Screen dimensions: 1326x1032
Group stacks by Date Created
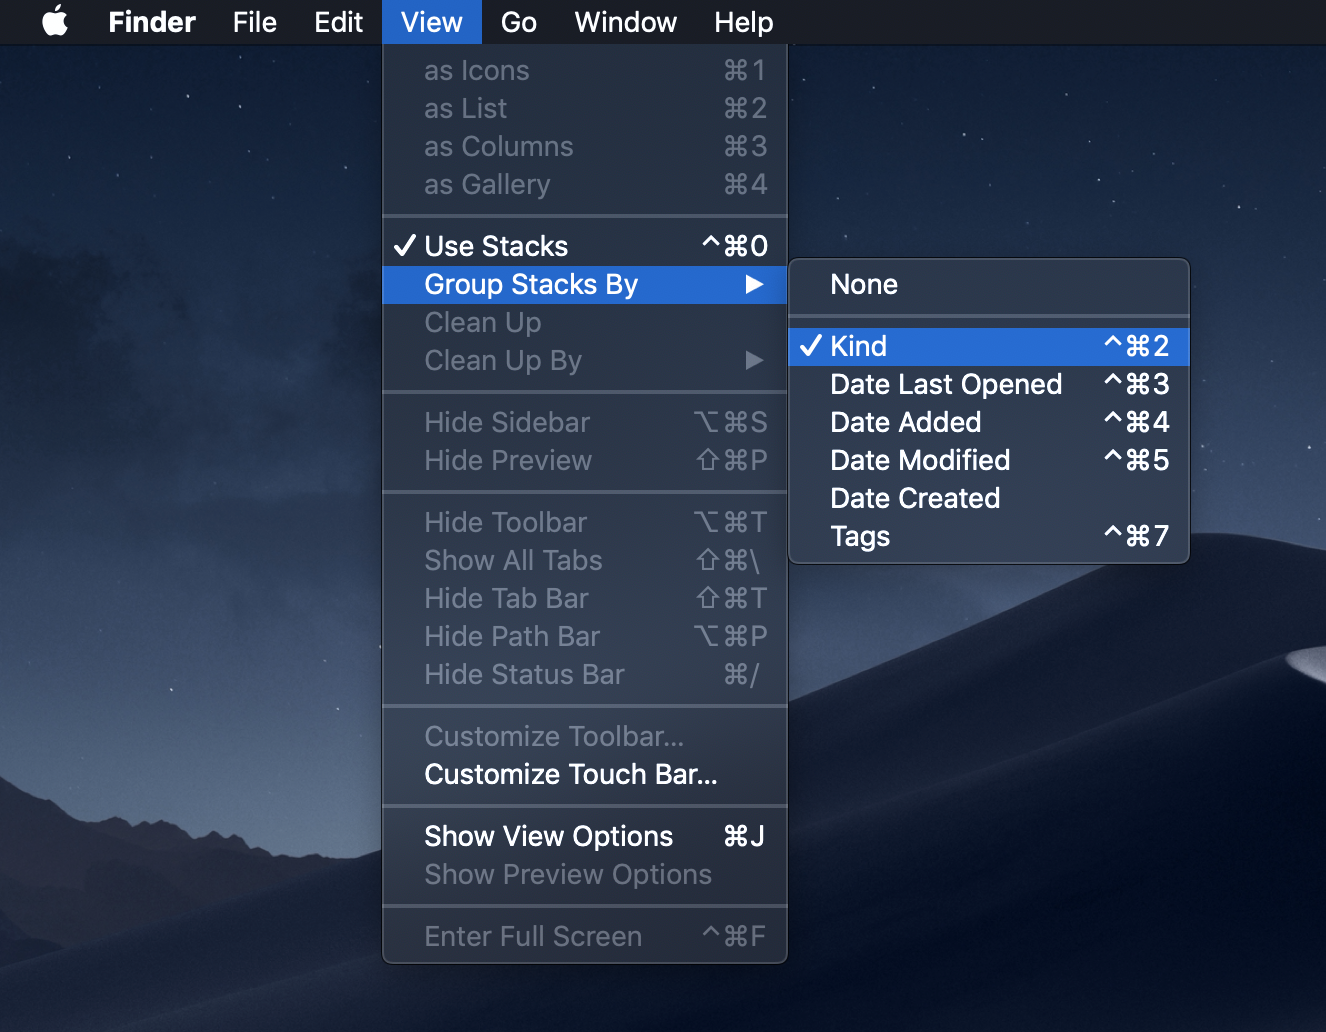(914, 498)
